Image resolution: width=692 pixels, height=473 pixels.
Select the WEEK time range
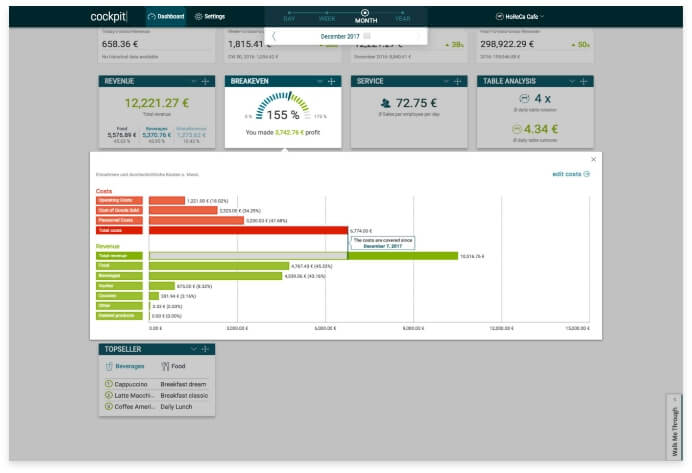point(327,17)
